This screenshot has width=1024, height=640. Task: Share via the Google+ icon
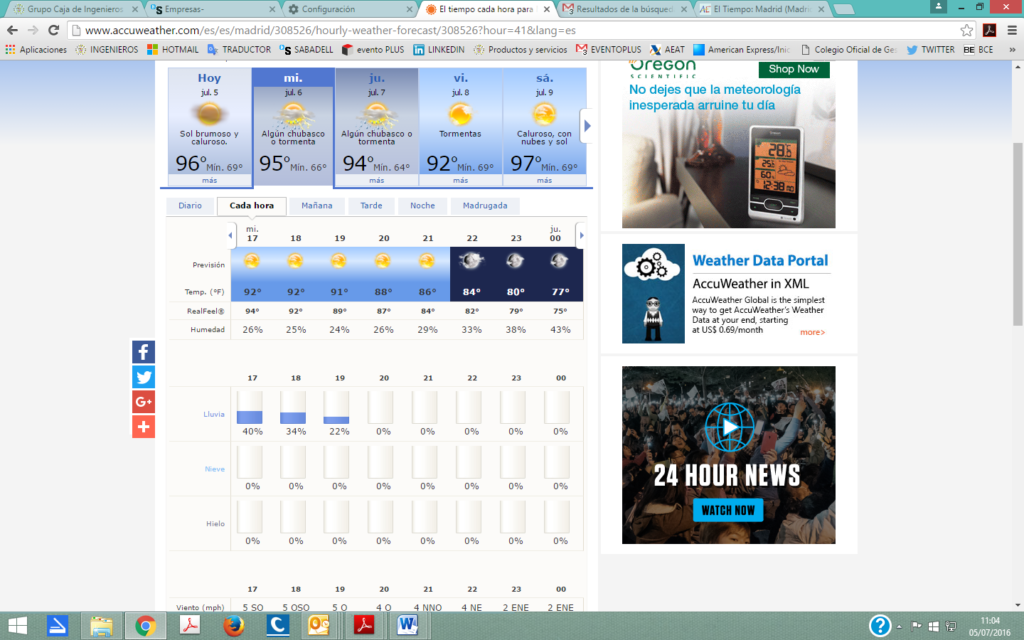(143, 402)
